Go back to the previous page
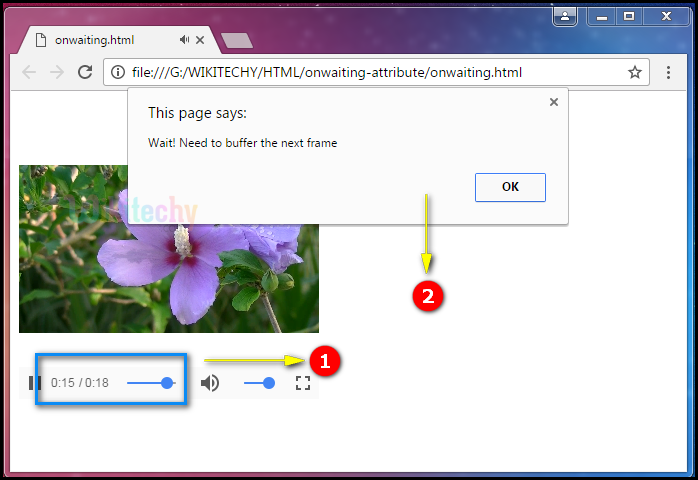 click(x=29, y=73)
